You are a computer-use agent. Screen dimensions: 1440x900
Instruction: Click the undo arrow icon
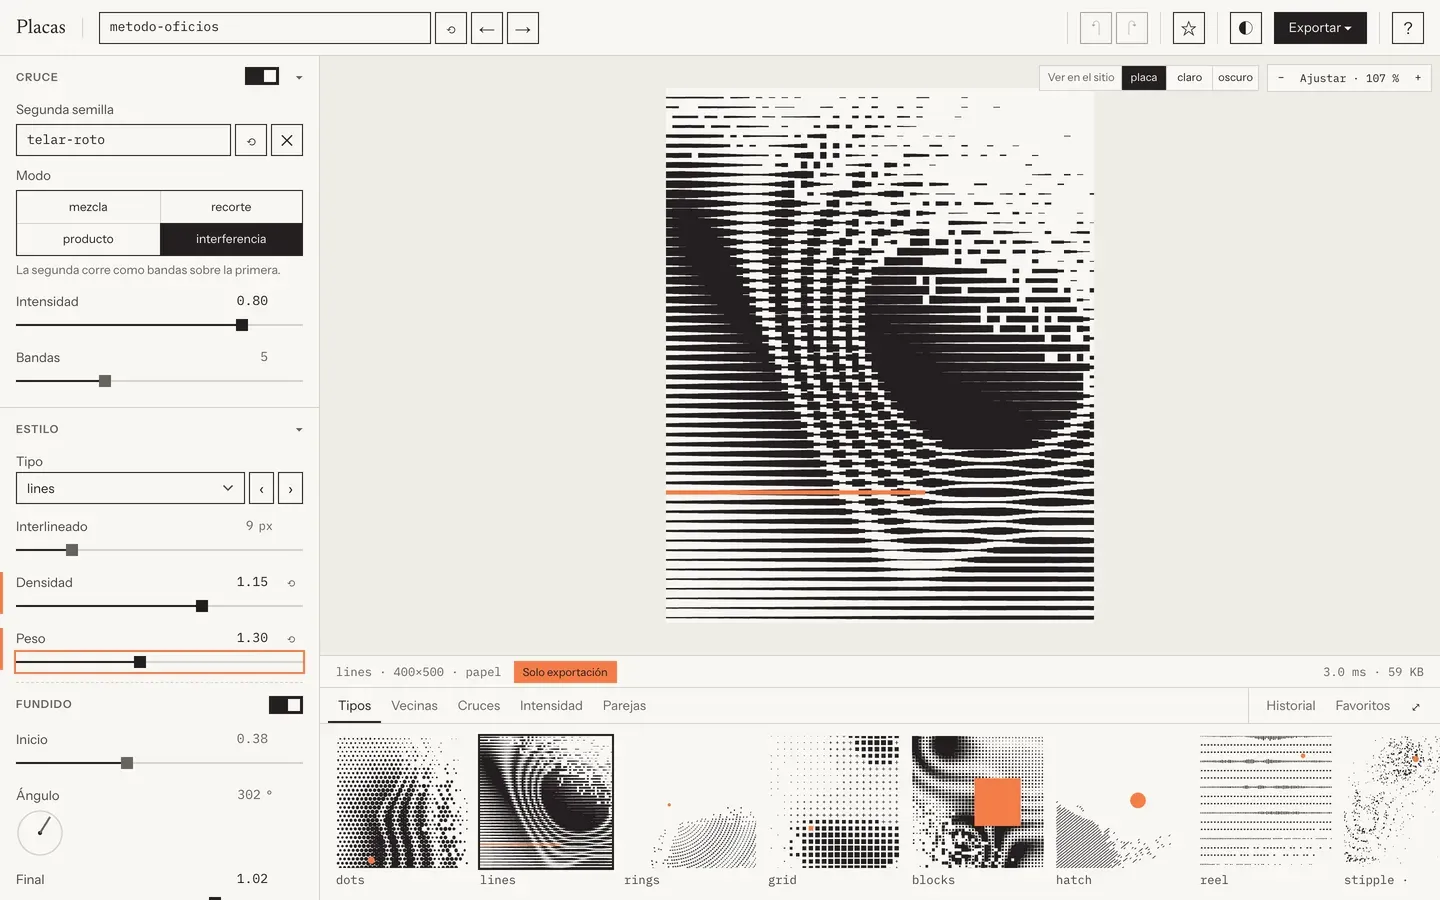[x=1096, y=28]
